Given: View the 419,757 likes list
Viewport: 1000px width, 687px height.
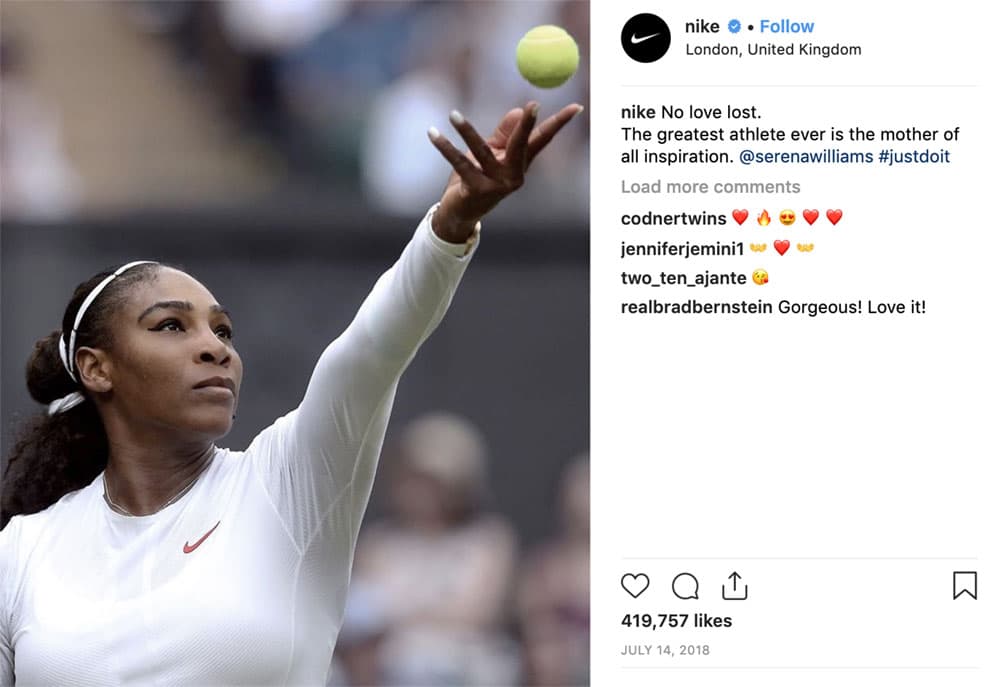Looking at the screenshot, I should point(676,621).
